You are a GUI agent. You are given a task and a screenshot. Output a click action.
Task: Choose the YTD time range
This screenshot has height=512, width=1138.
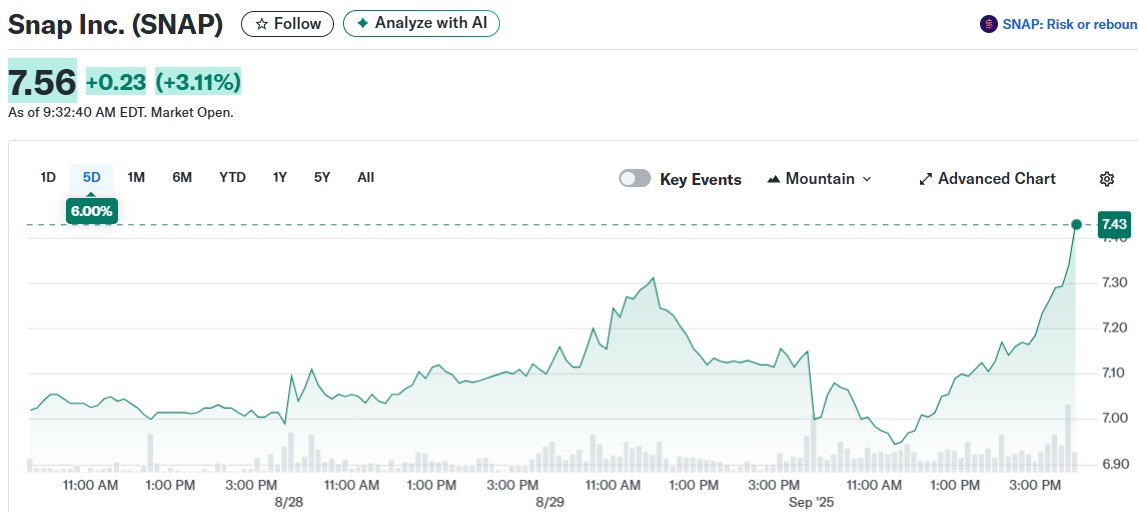point(232,177)
